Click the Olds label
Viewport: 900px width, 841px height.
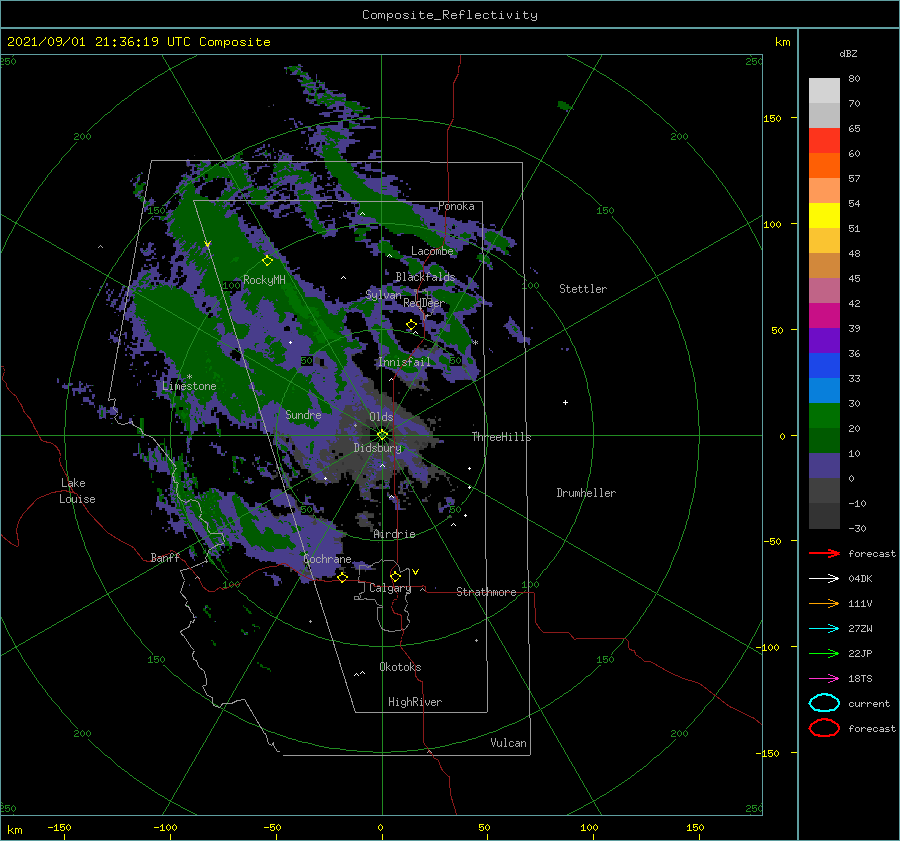click(x=381, y=417)
